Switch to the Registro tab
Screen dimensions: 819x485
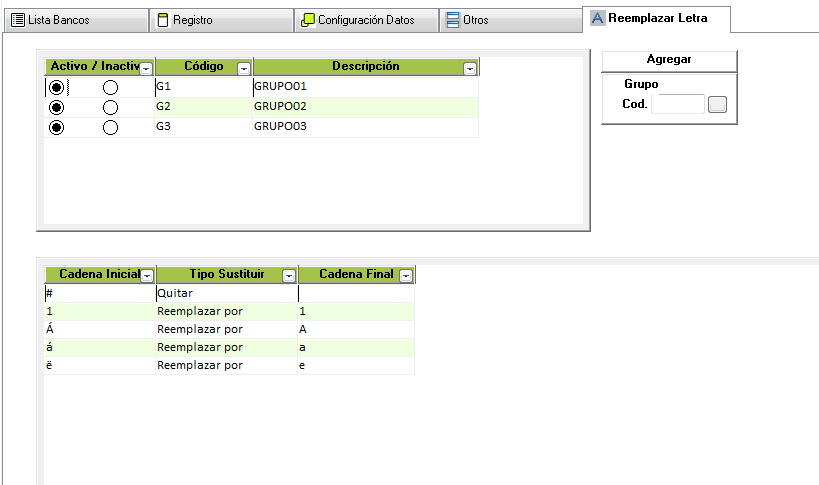tap(221, 20)
